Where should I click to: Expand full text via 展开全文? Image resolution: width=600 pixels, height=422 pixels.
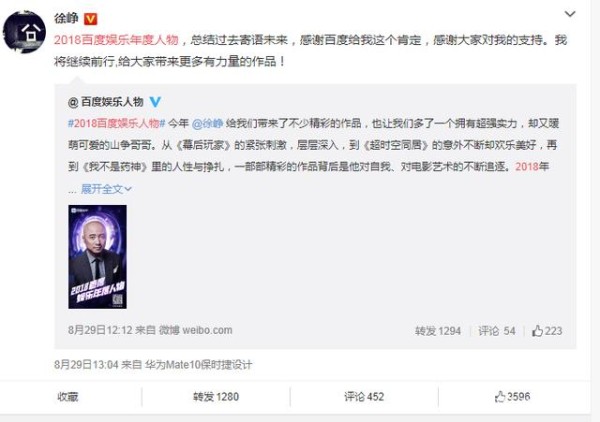point(106,189)
